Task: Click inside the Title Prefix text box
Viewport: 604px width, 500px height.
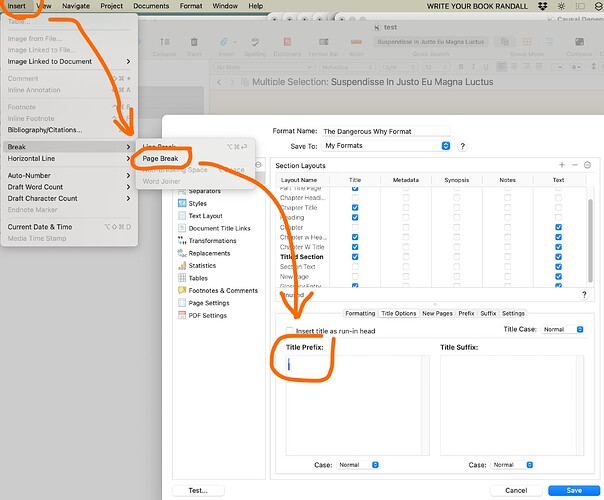Action: click(x=357, y=405)
